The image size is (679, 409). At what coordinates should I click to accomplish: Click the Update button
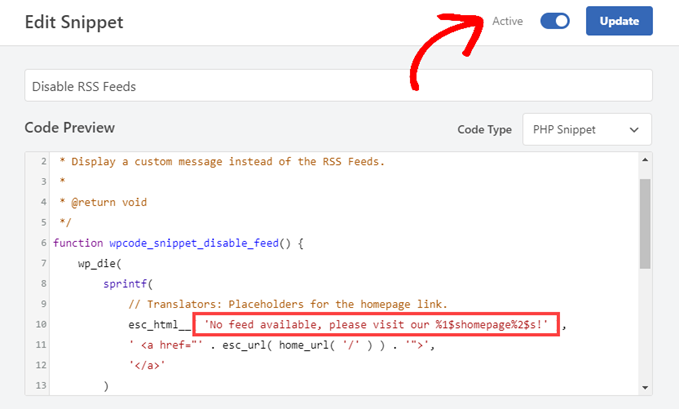coord(619,21)
